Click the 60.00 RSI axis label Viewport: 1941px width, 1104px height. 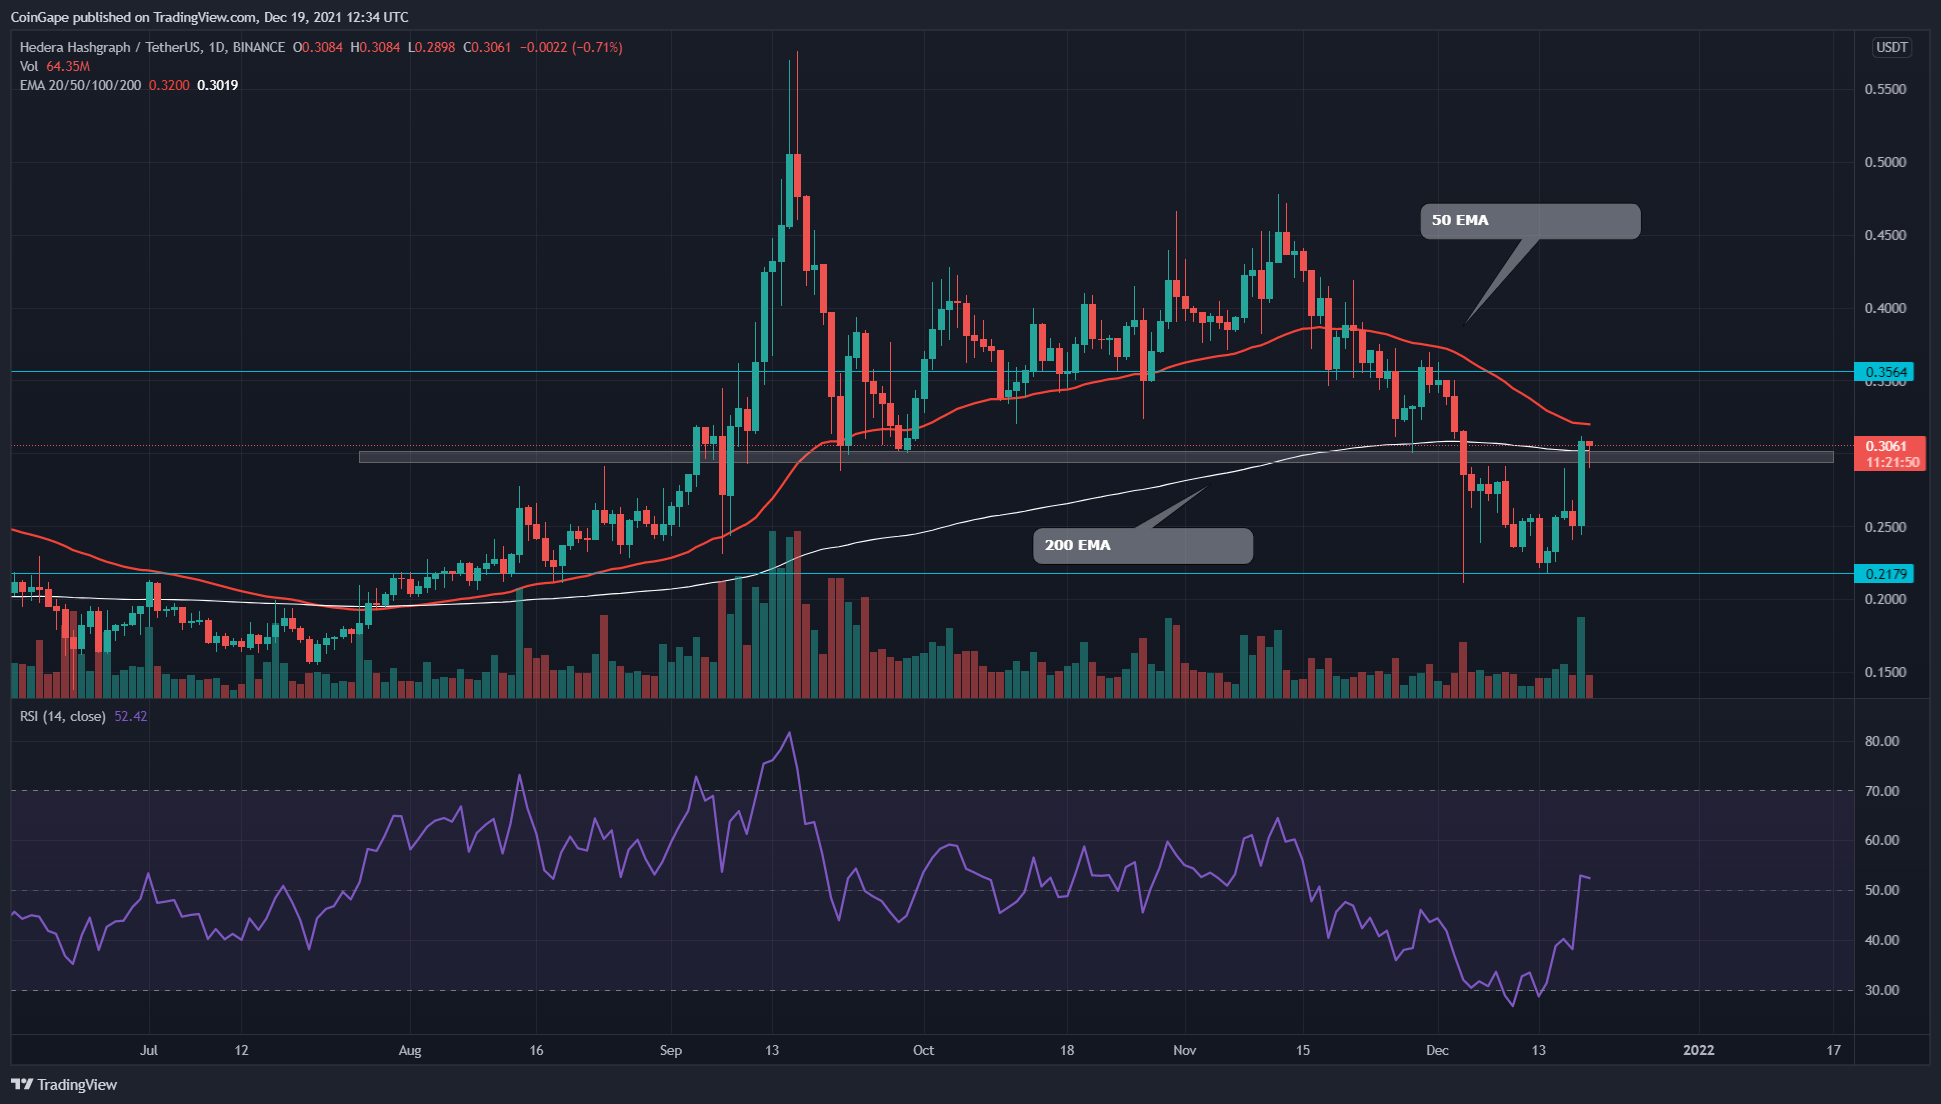1882,840
